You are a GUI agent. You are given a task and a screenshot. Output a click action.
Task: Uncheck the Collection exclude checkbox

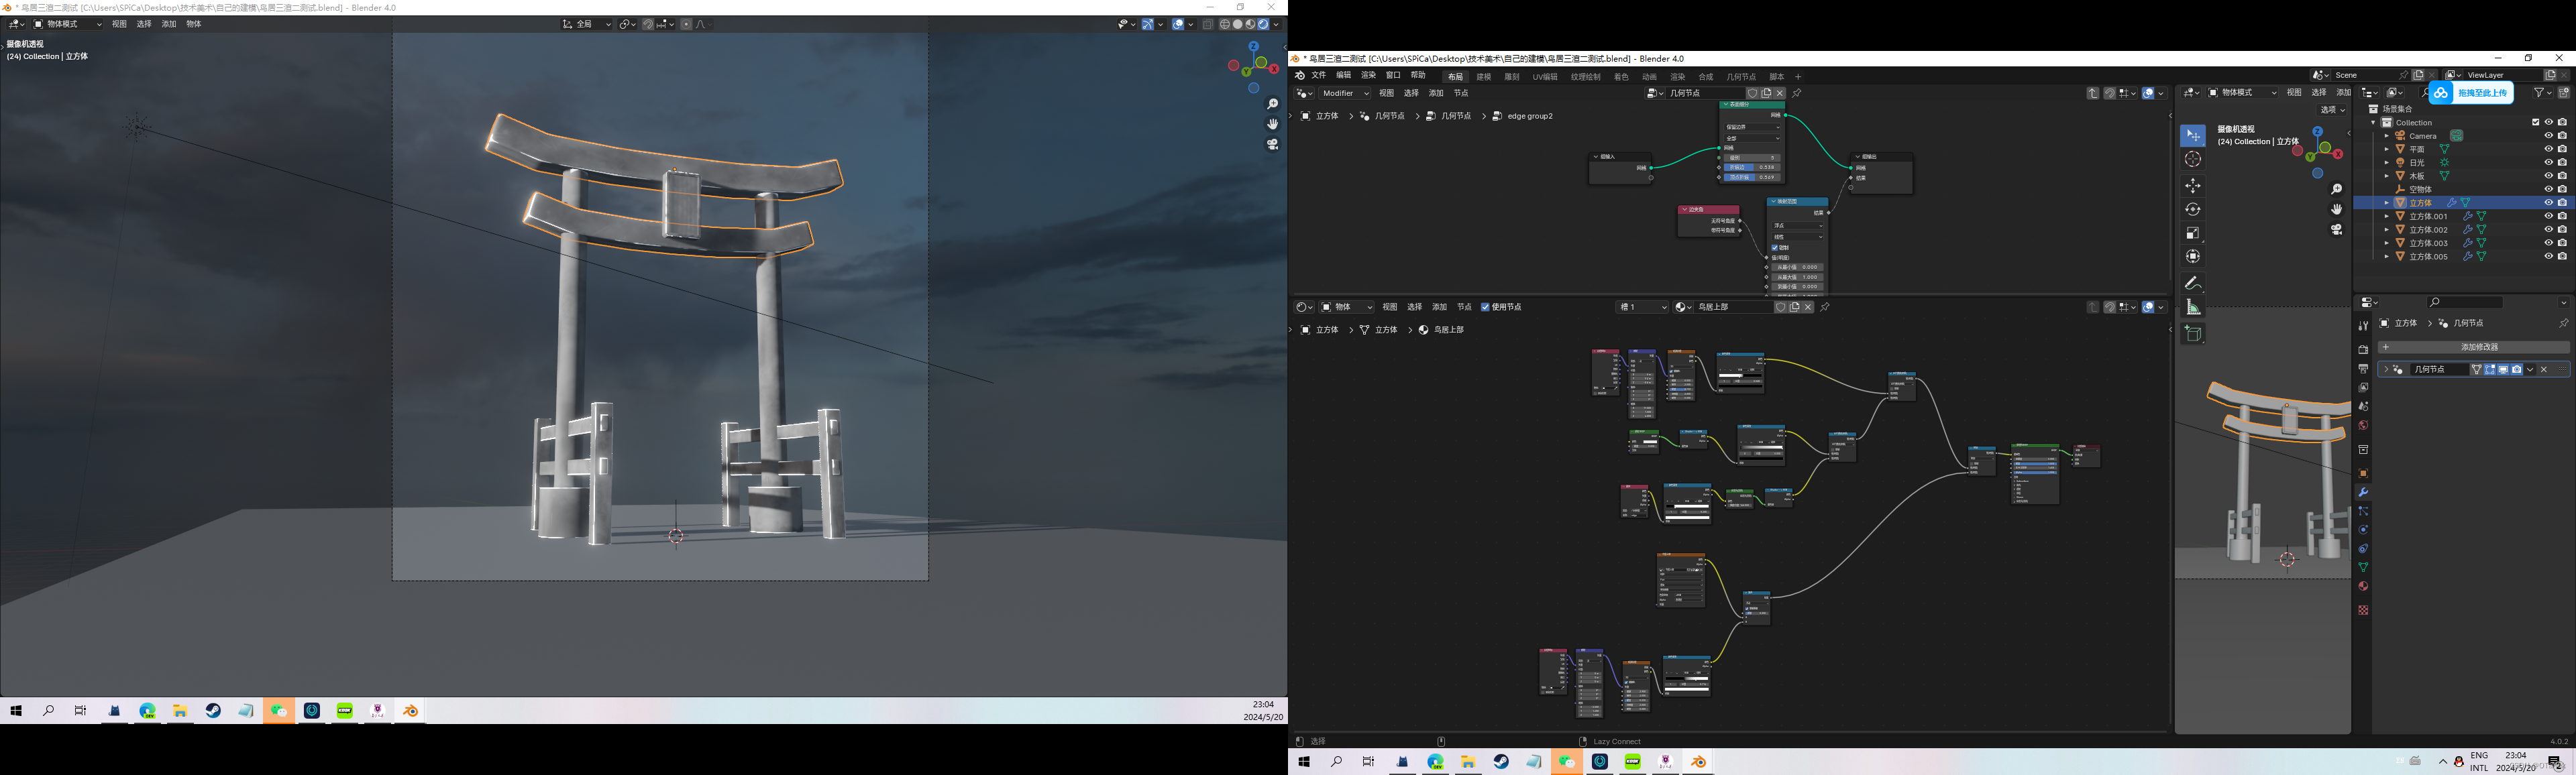[x=2535, y=122]
